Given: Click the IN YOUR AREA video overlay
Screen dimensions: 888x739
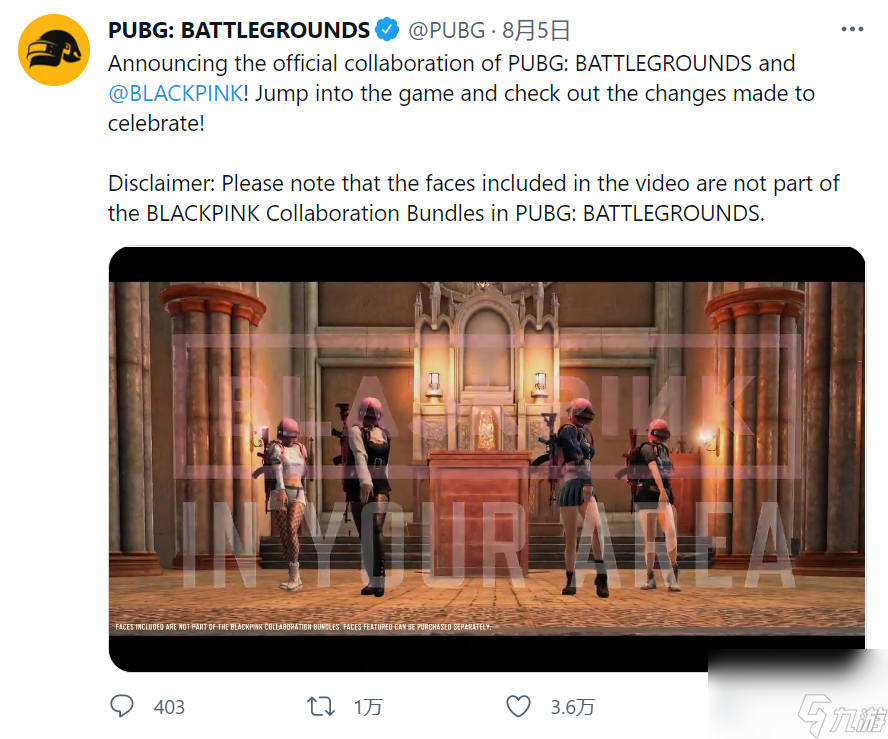Looking at the screenshot, I should (x=488, y=545).
